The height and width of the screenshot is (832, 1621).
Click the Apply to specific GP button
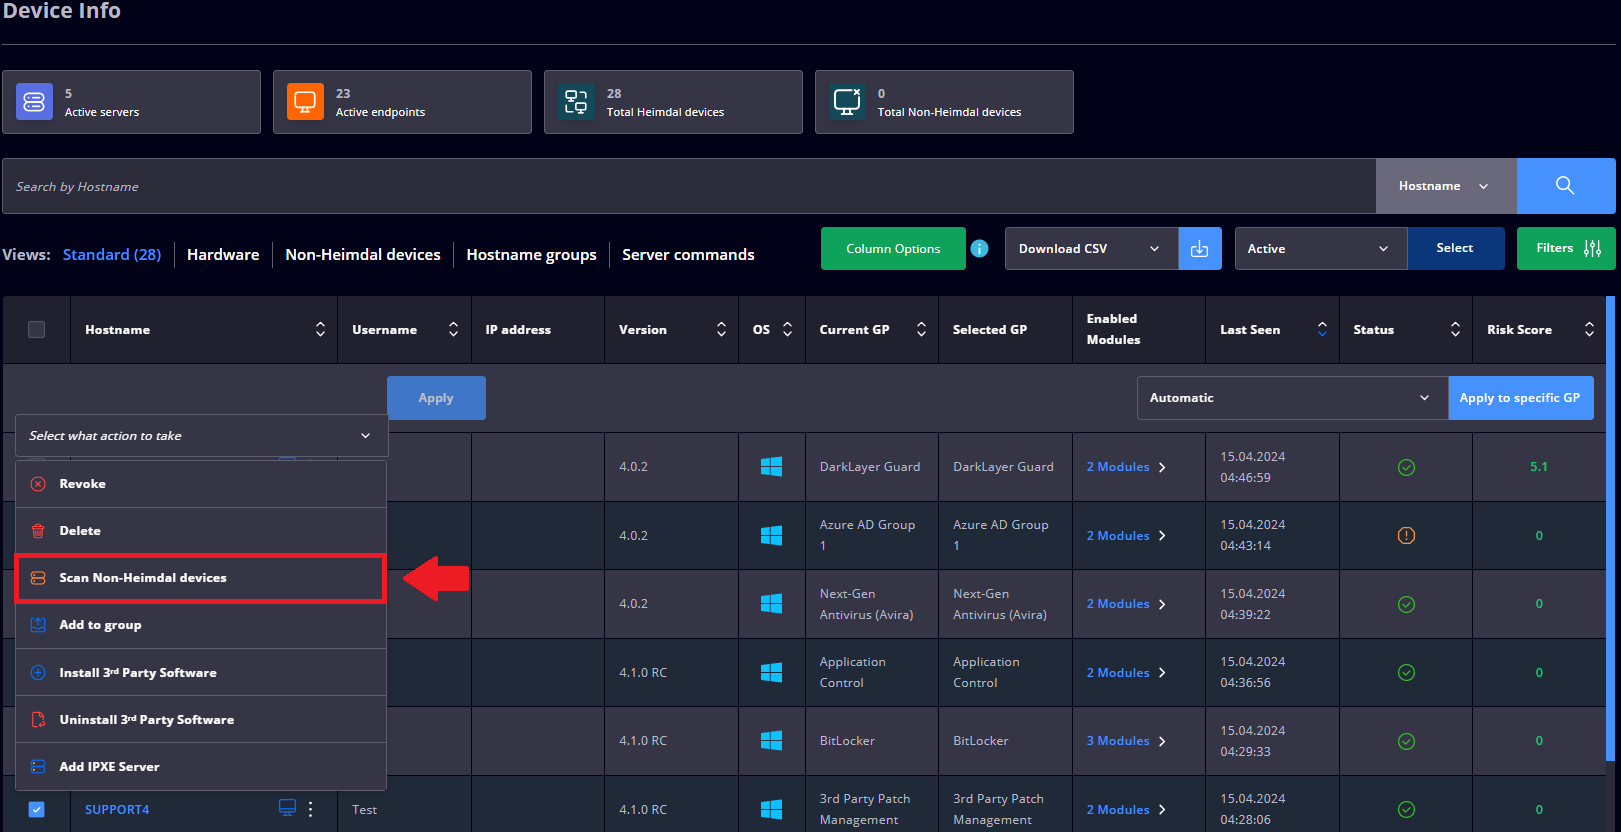click(x=1520, y=398)
